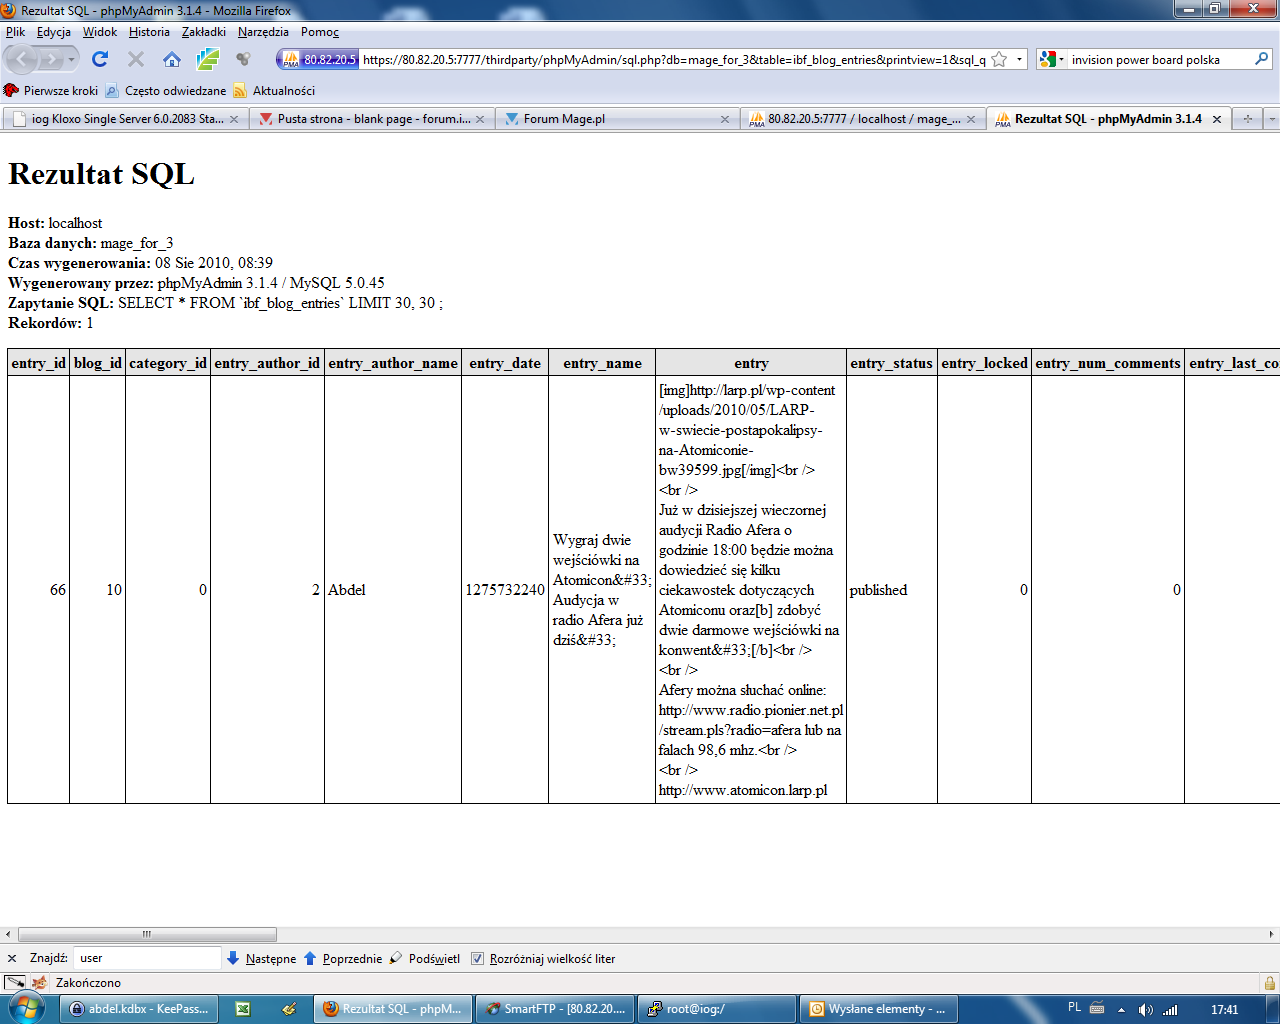Screen dimensions: 1280x1024
Task: Open SmartFTP from the taskbar
Action: click(555, 1009)
